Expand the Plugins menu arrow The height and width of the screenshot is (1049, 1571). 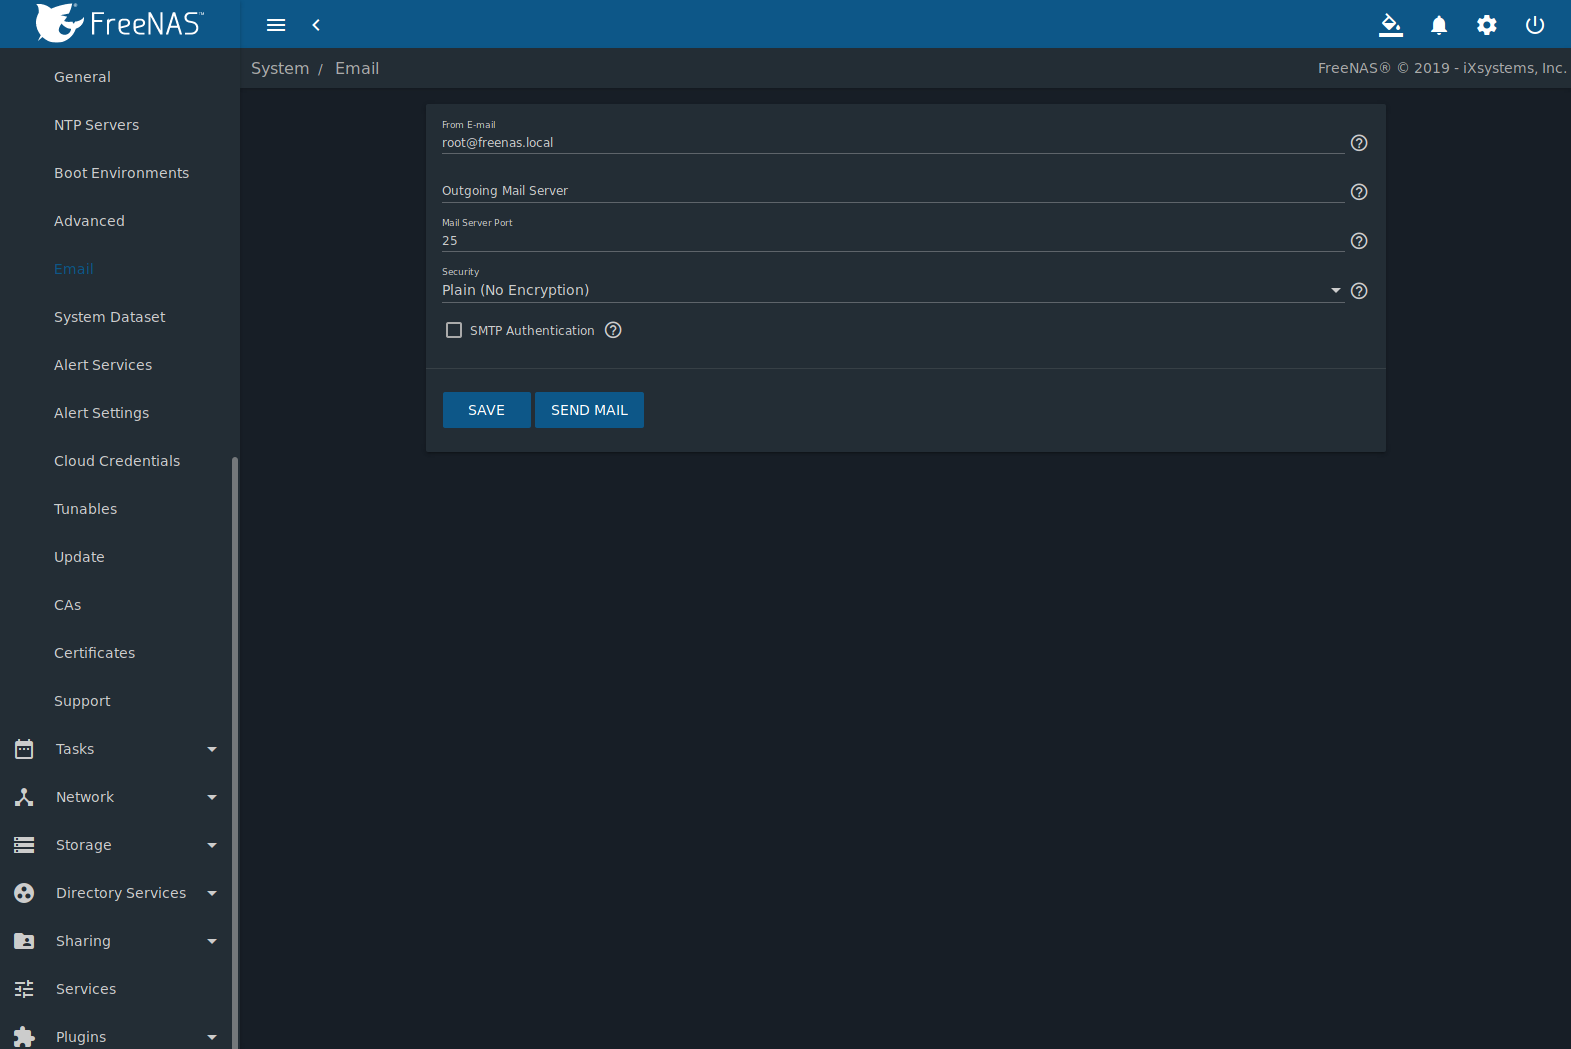coord(212,1037)
